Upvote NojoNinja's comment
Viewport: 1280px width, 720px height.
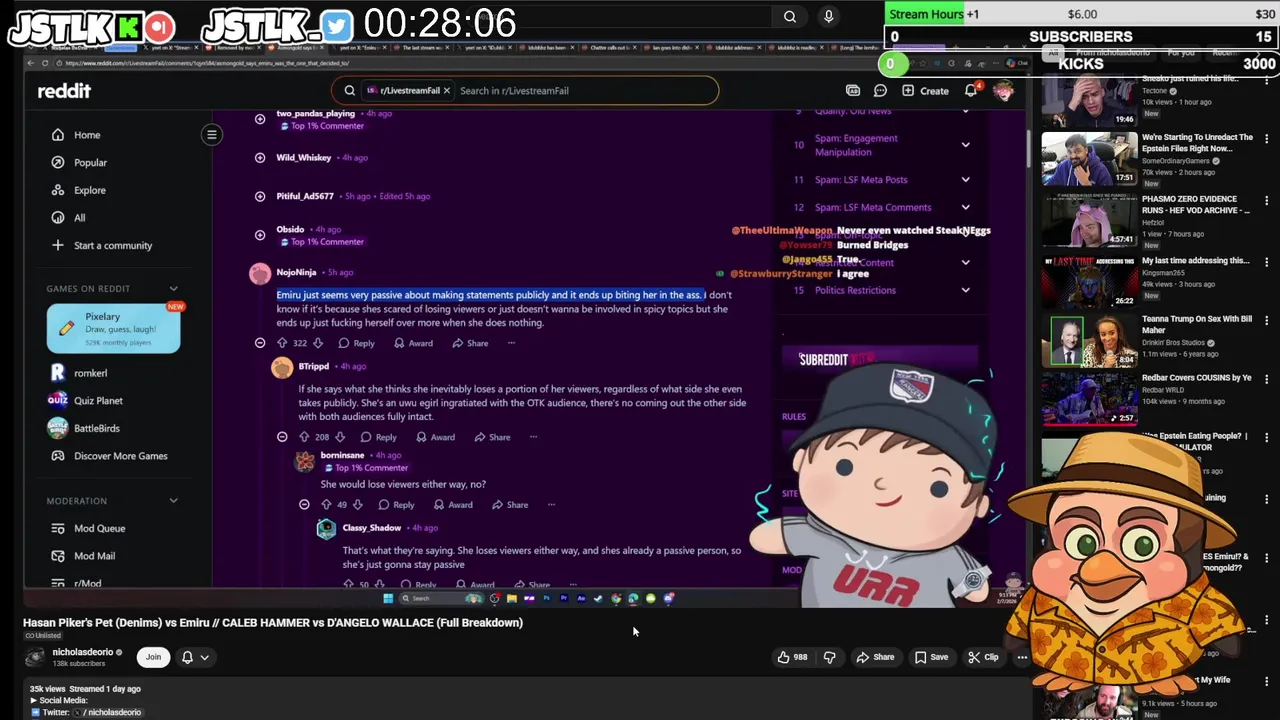[282, 343]
